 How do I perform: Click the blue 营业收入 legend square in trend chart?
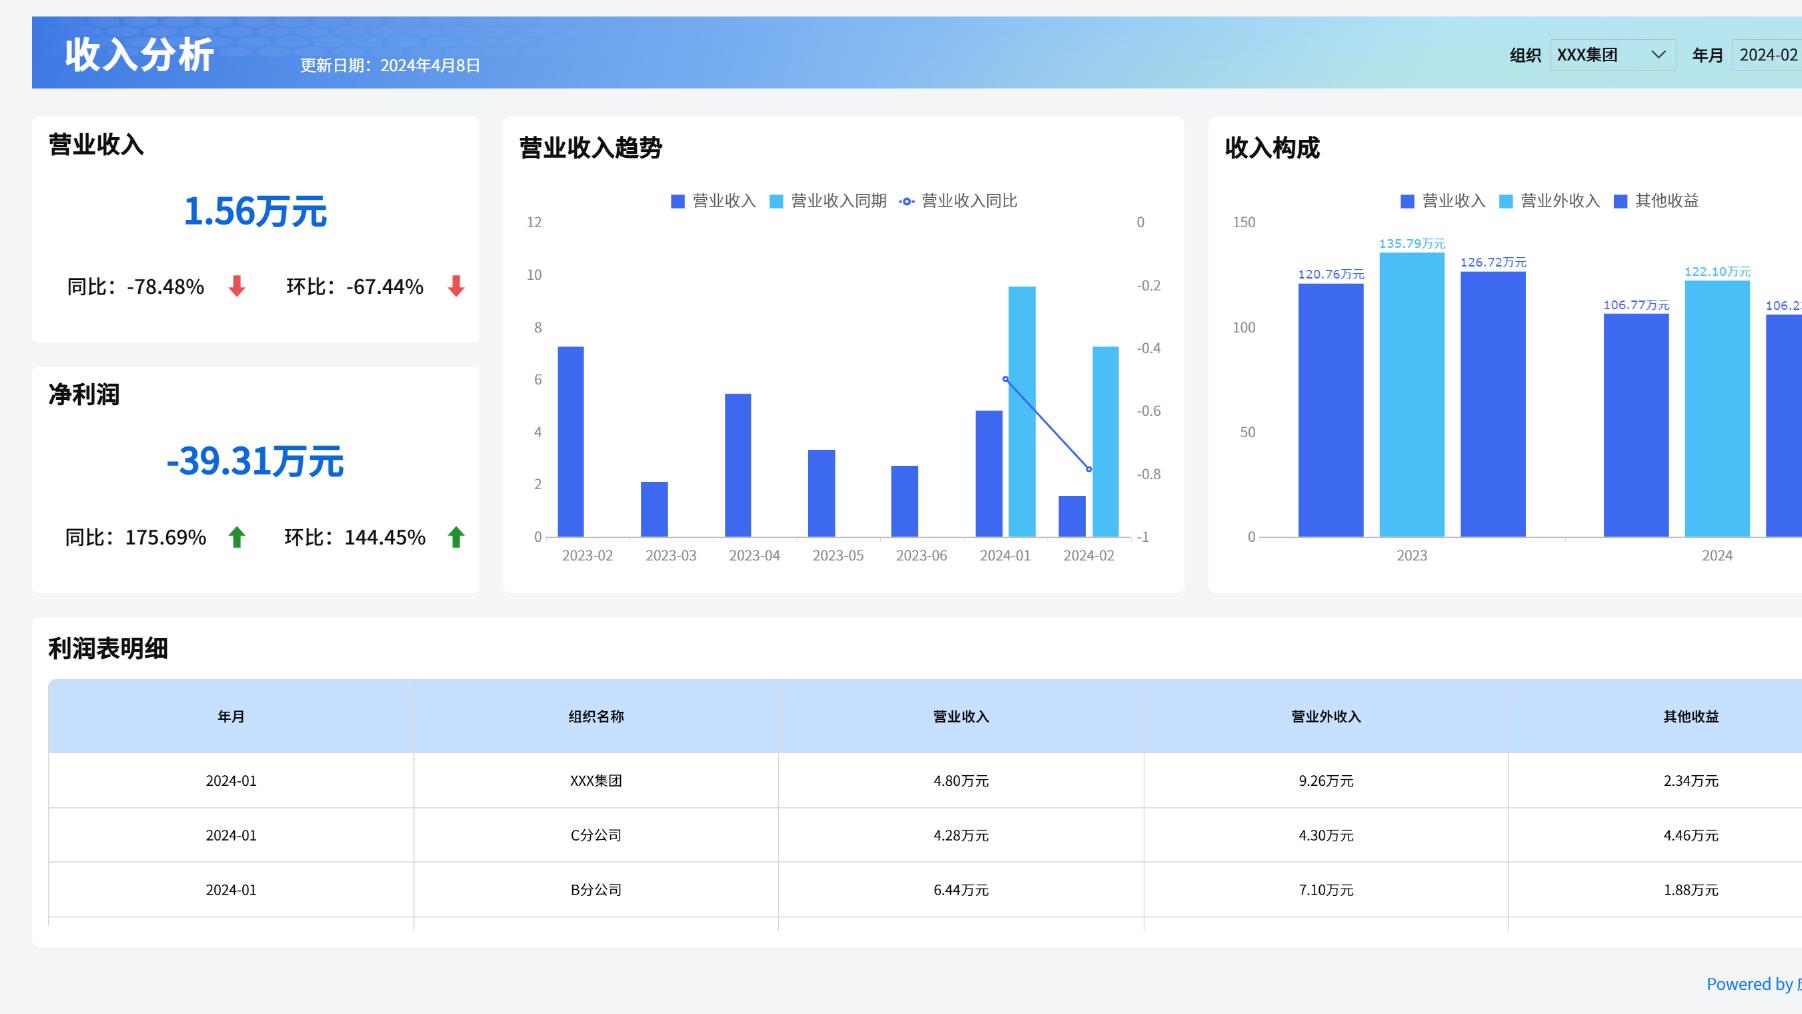pos(677,200)
